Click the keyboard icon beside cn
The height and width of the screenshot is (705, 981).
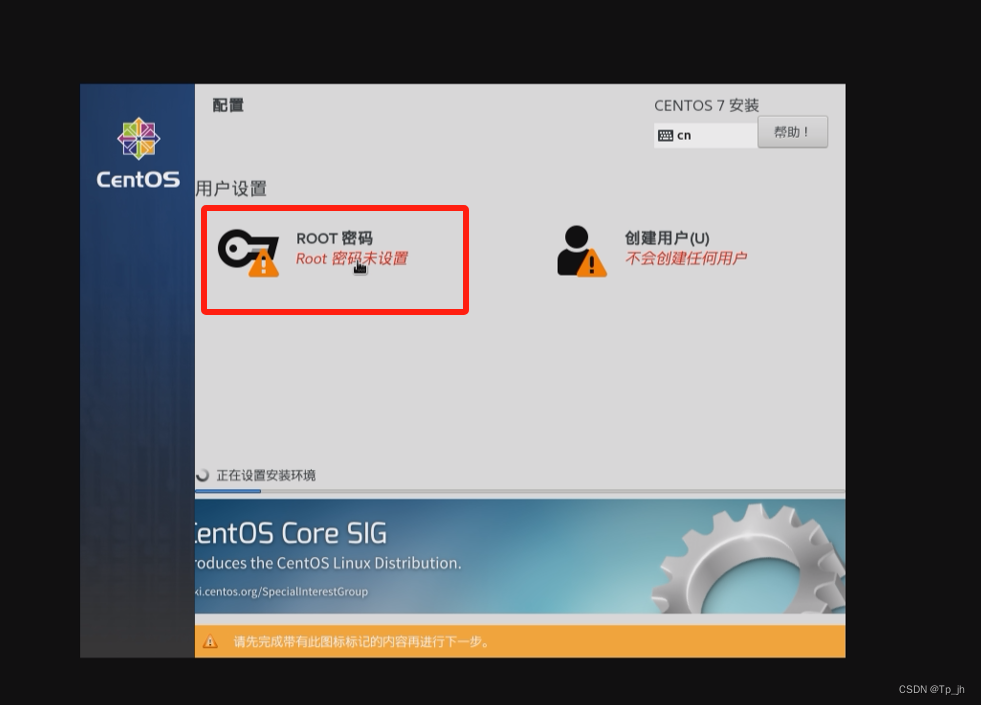666,136
